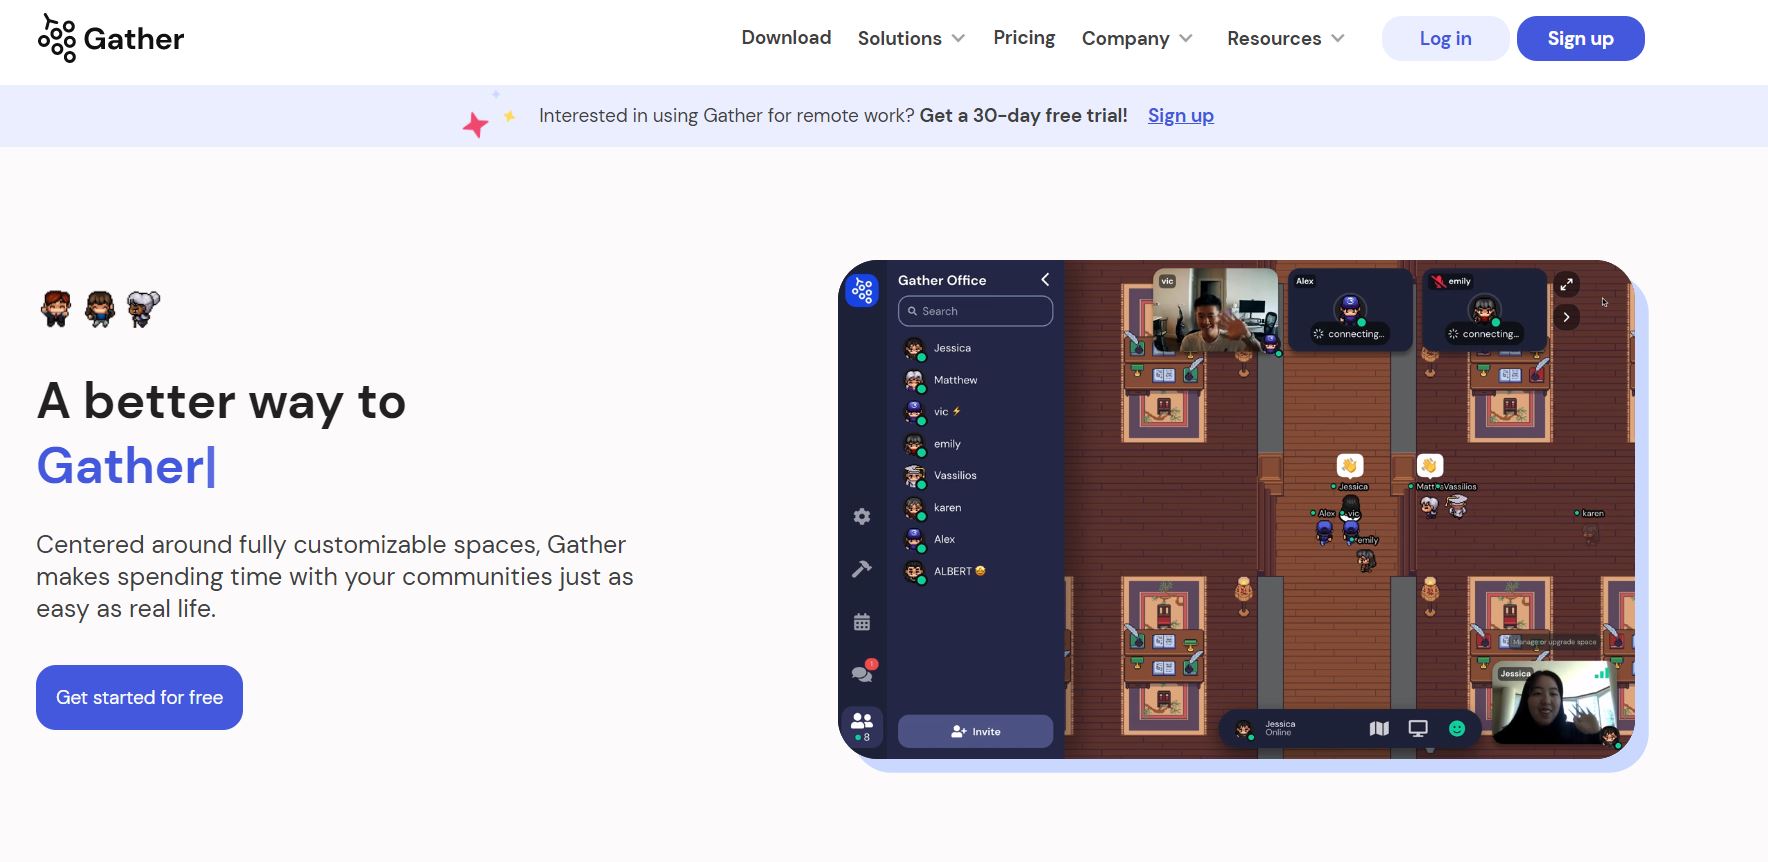Image resolution: width=1768 pixels, height=862 pixels.
Task: Expand the Solutions dropdown menu
Action: [x=911, y=38]
